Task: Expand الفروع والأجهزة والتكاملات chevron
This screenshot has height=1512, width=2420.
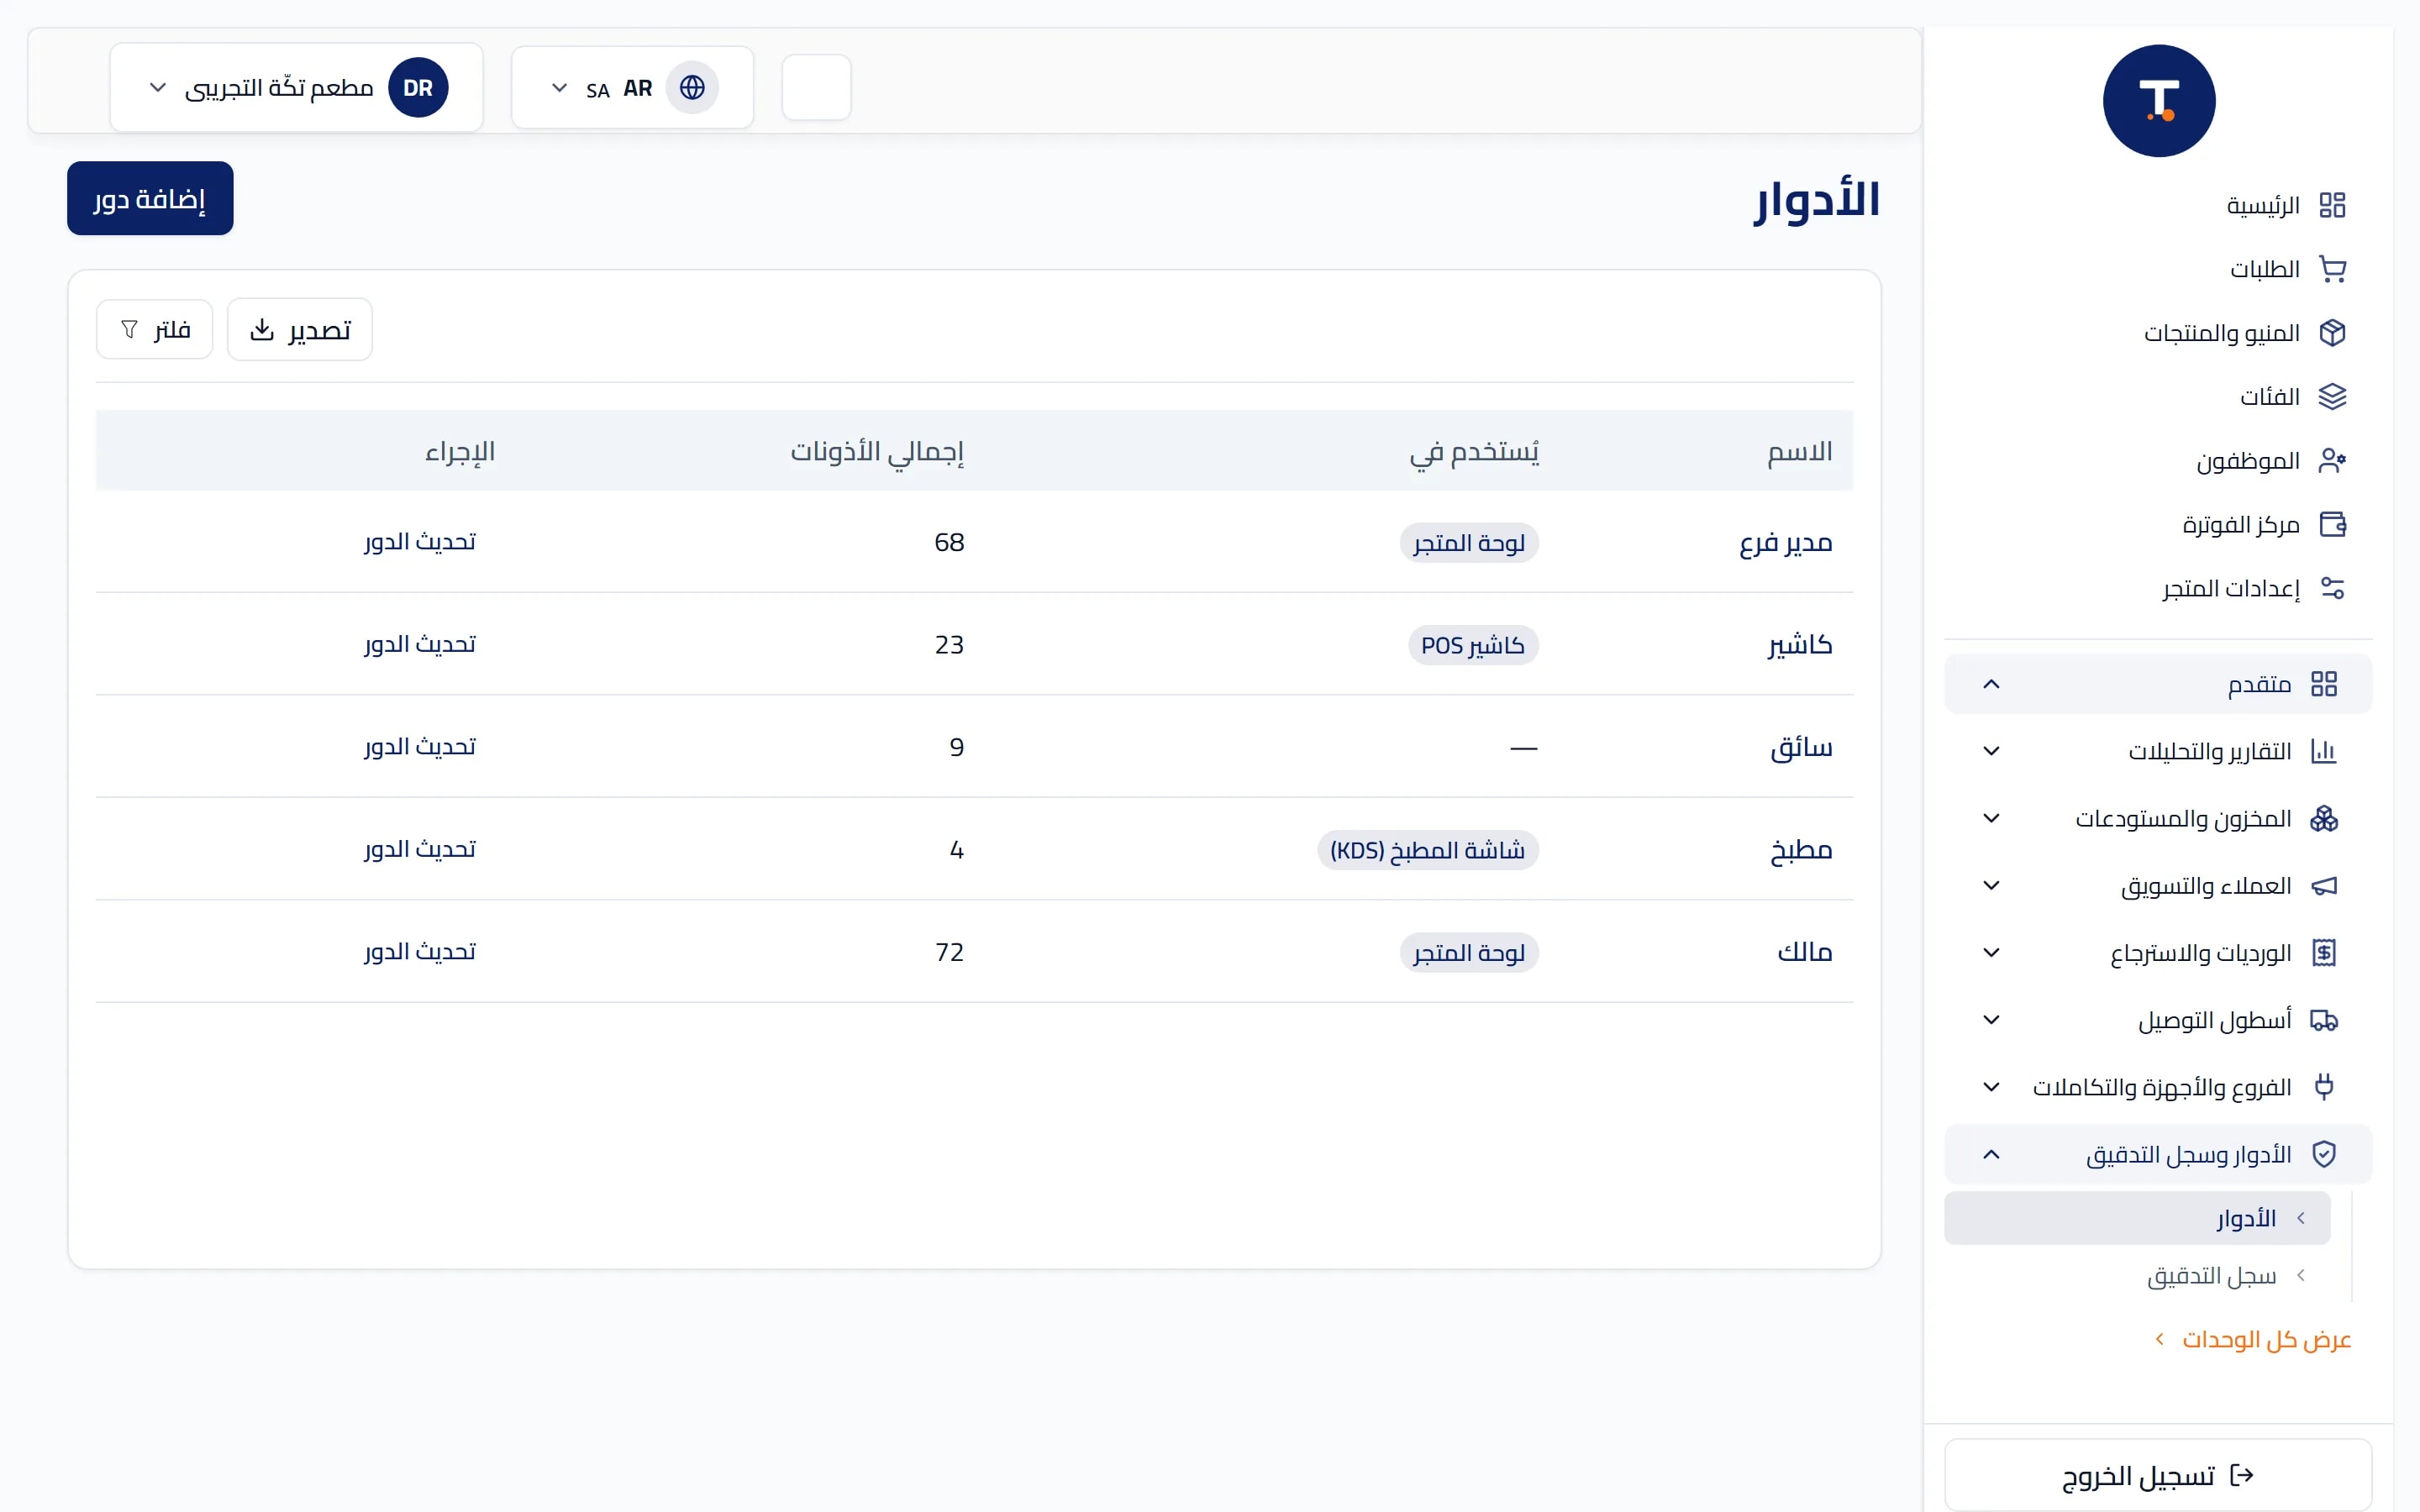Action: point(1991,1087)
